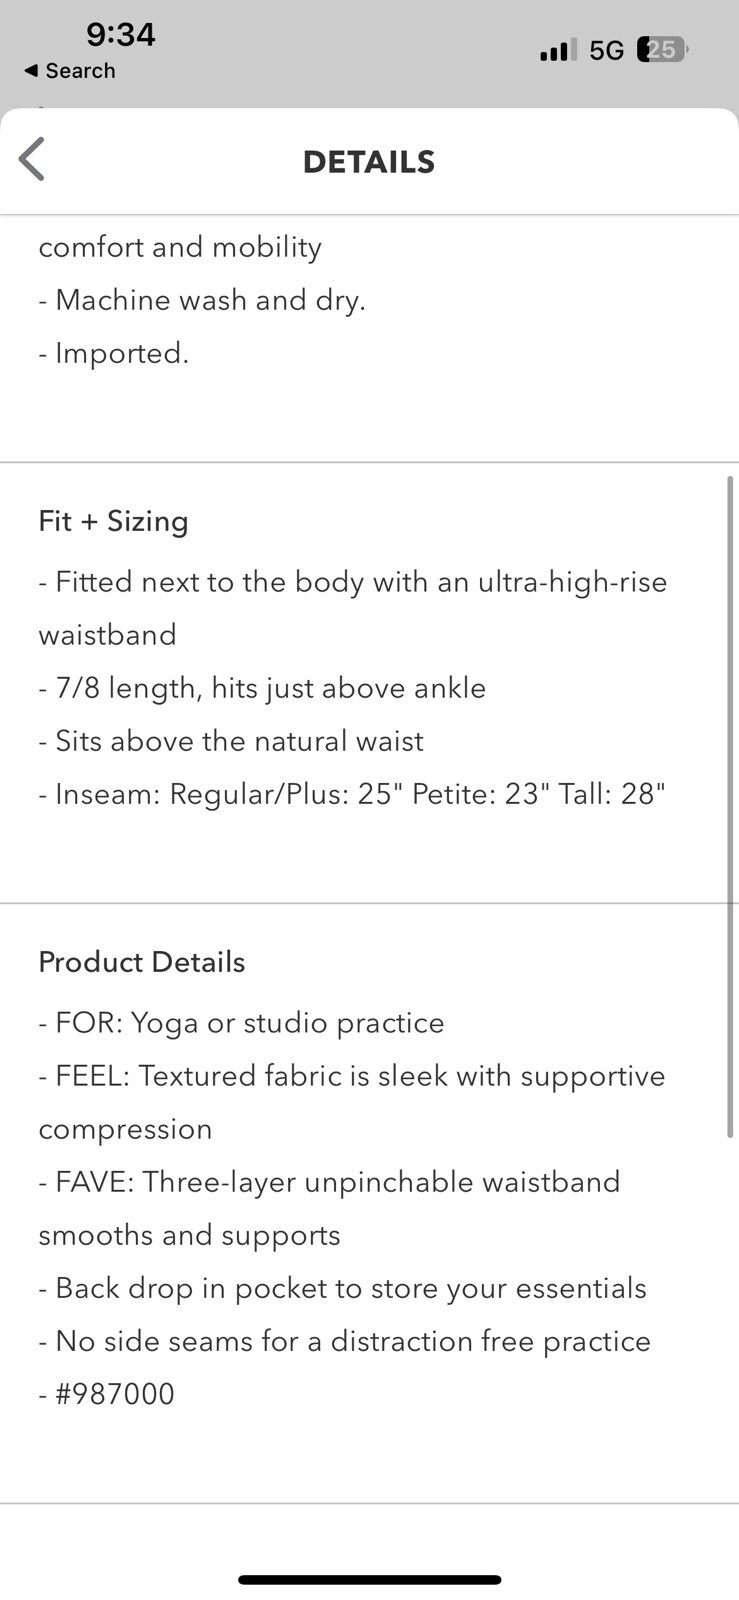Tap the product number #987000
Viewport: 739px width, 1600px height.
pyautogui.click(x=106, y=1394)
